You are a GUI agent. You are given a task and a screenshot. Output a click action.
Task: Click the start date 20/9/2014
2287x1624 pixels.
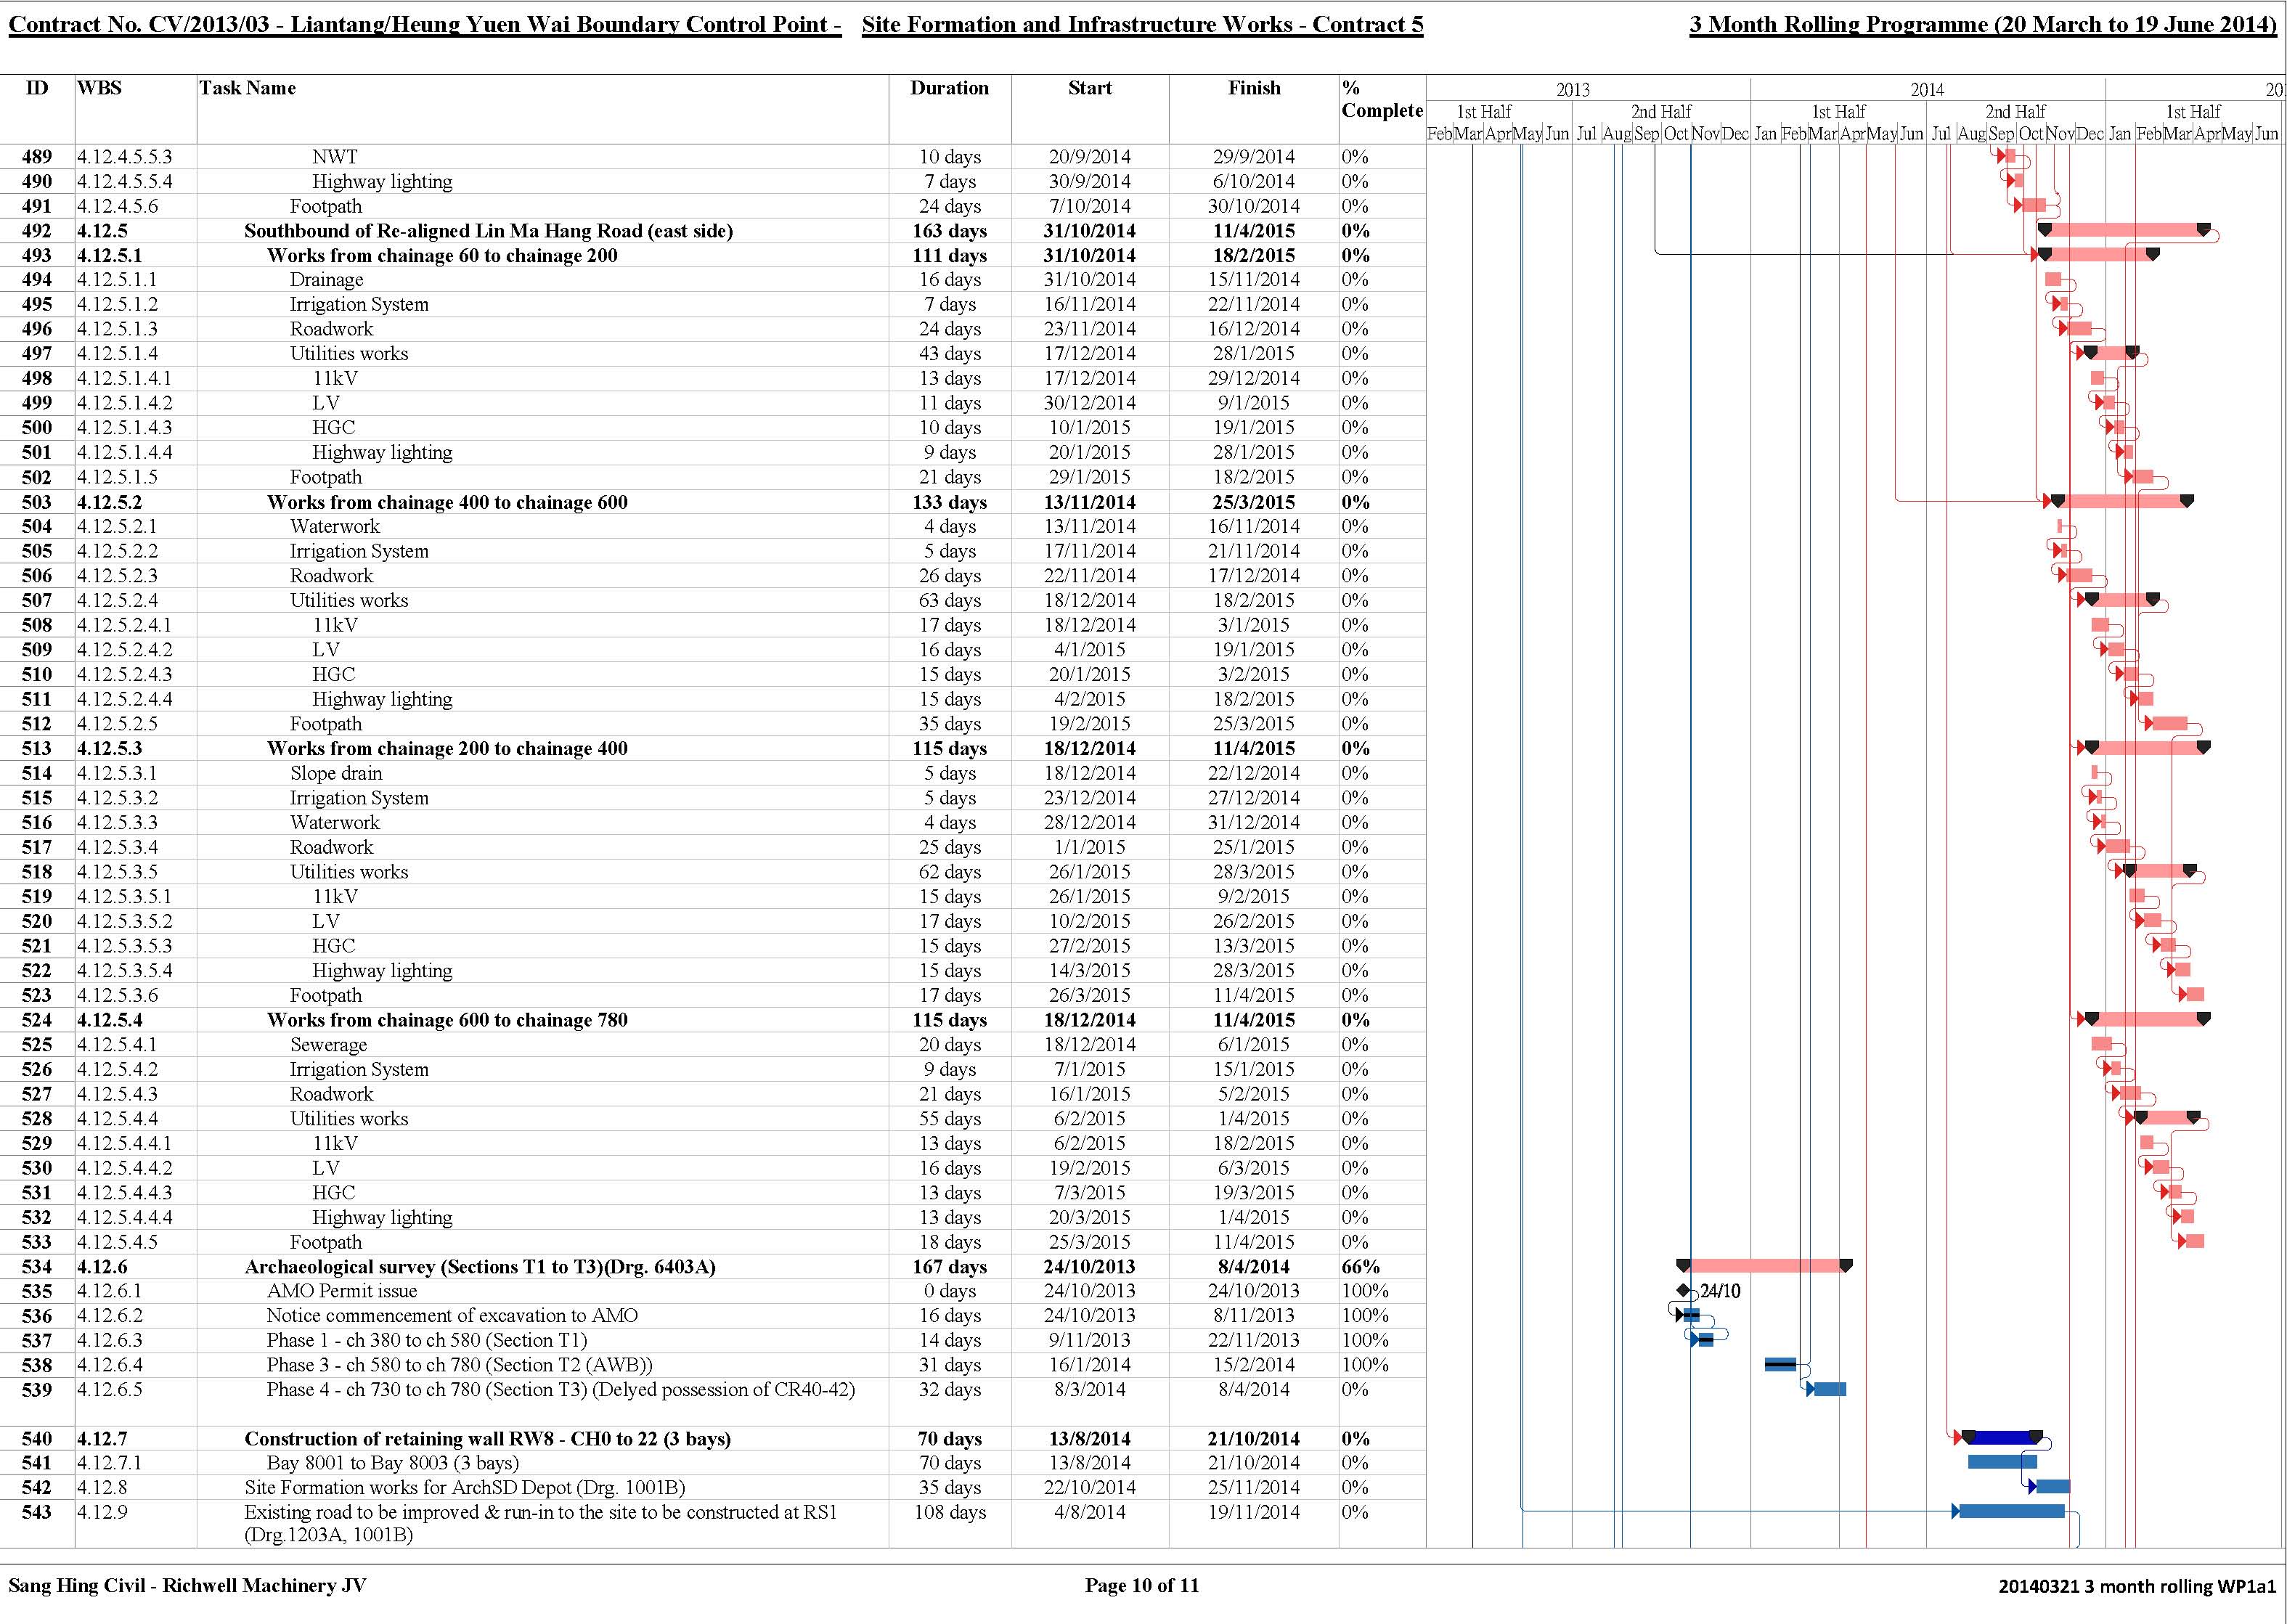tap(1090, 157)
